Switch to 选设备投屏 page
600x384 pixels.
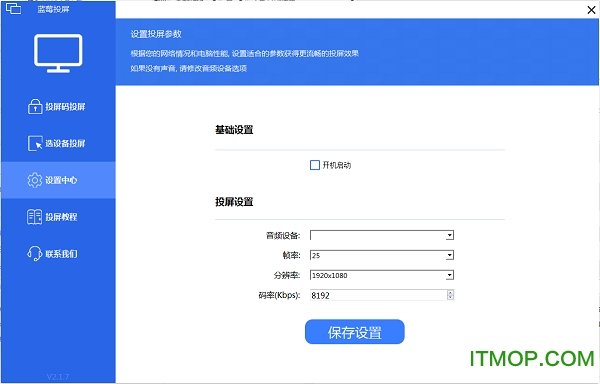pyautogui.click(x=58, y=143)
